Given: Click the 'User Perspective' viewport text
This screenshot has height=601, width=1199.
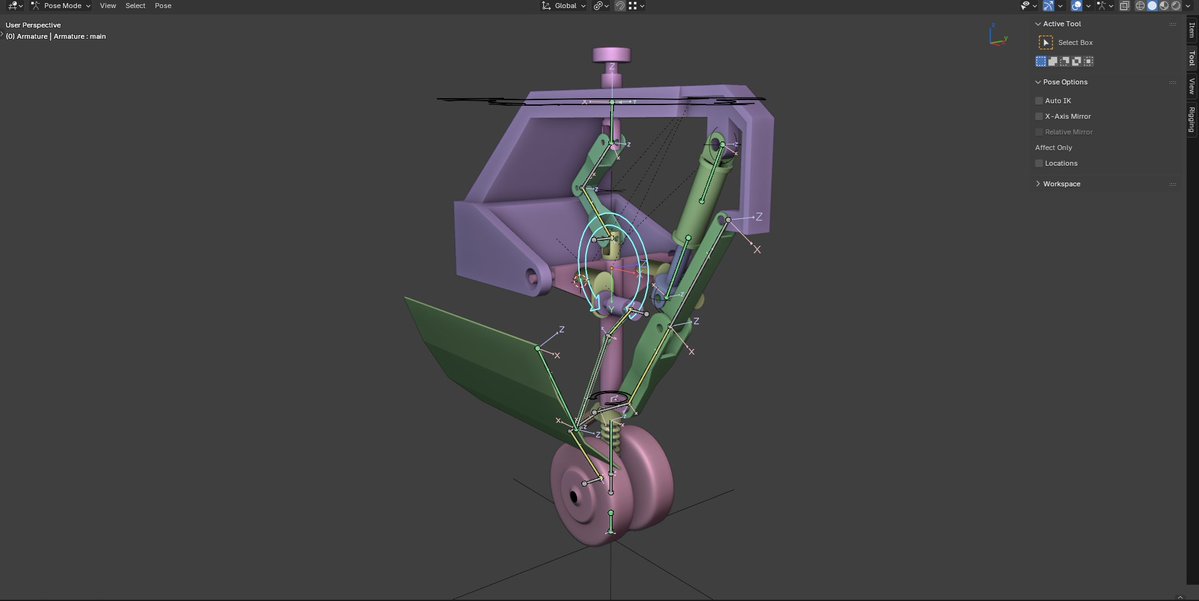Looking at the screenshot, I should [33, 25].
